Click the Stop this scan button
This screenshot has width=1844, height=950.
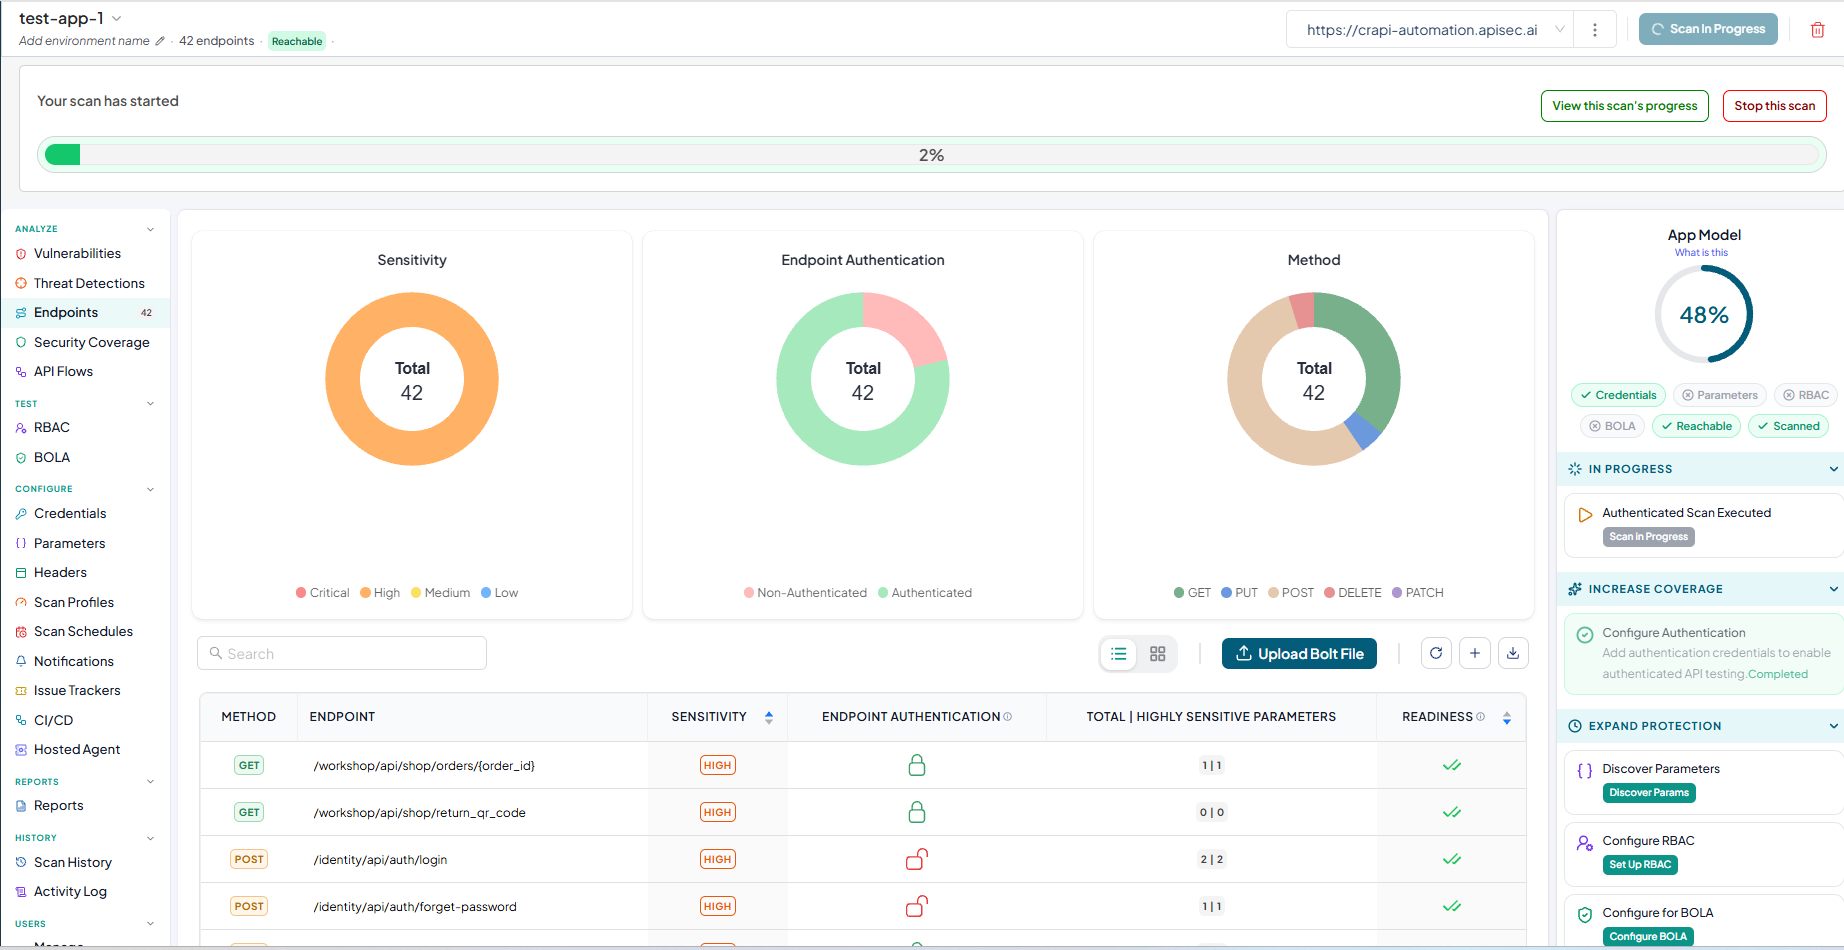(x=1774, y=106)
